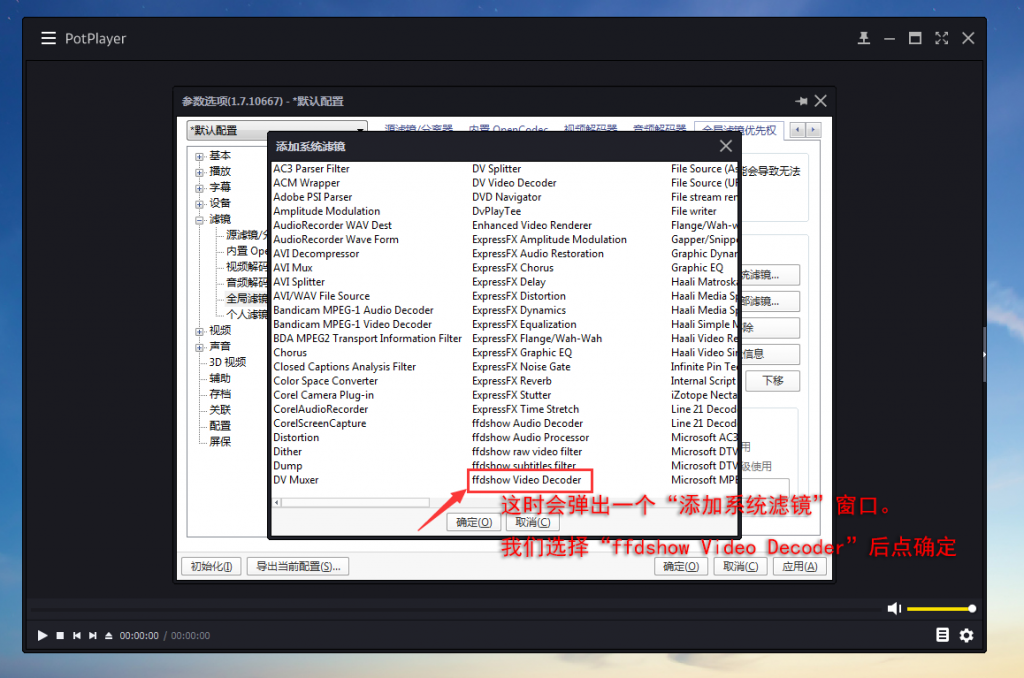Close the 添加系统滤镜 dialog

click(726, 146)
